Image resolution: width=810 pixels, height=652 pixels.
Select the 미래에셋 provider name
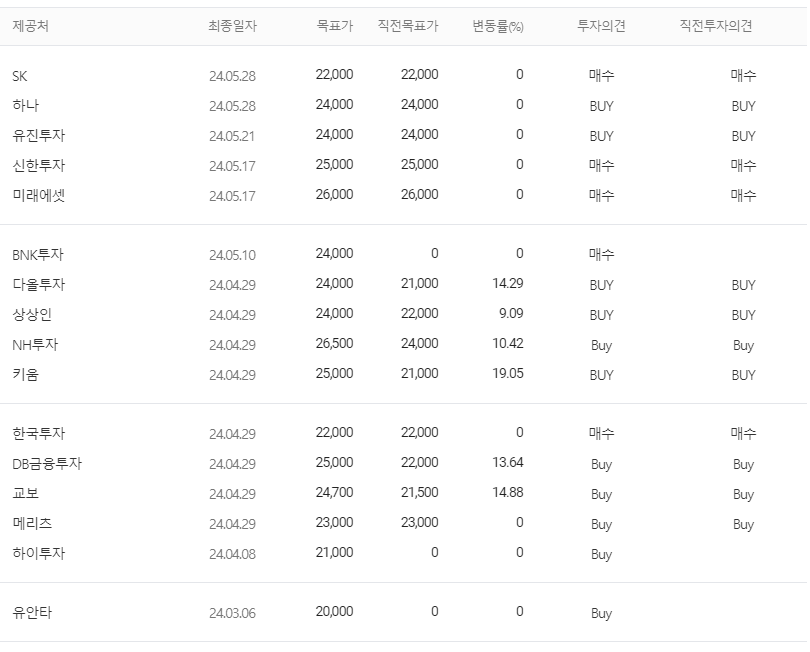coord(39,195)
